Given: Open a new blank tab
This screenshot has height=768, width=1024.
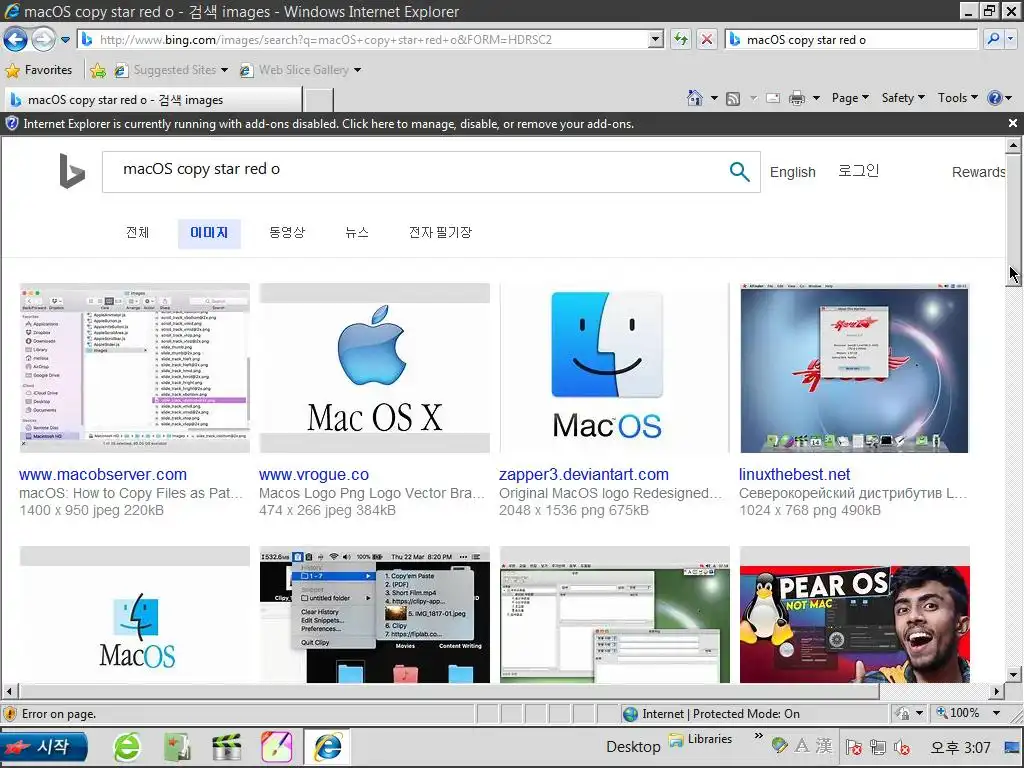Looking at the screenshot, I should coord(319,100).
